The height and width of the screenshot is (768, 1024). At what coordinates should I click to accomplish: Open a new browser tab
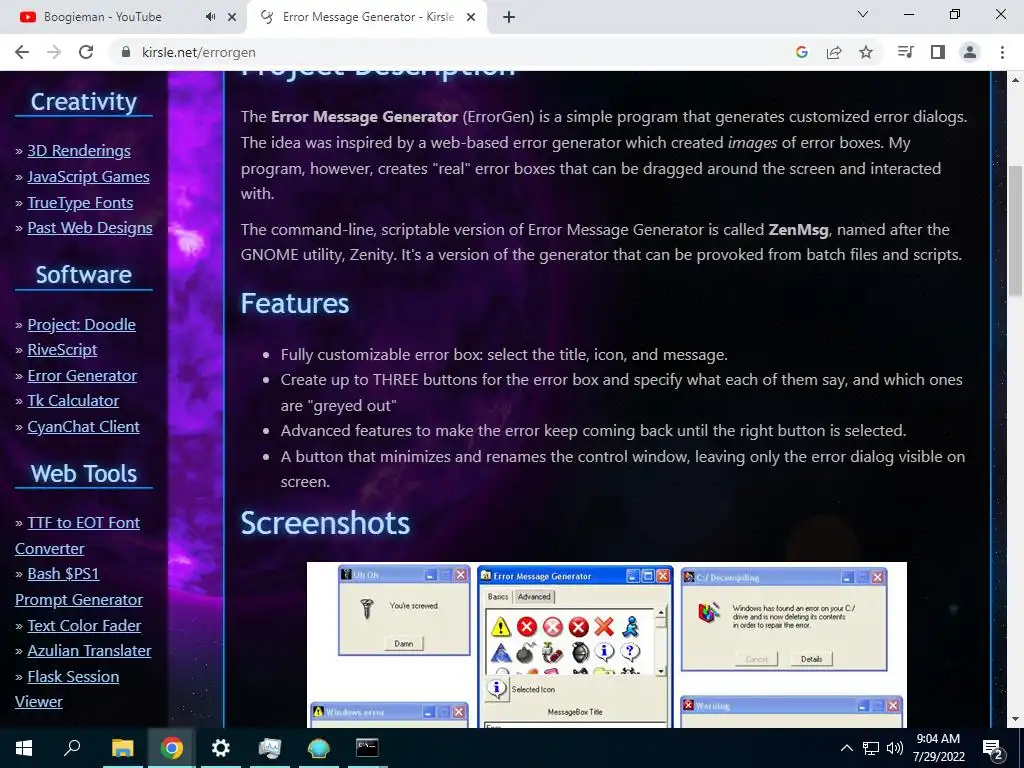509,17
